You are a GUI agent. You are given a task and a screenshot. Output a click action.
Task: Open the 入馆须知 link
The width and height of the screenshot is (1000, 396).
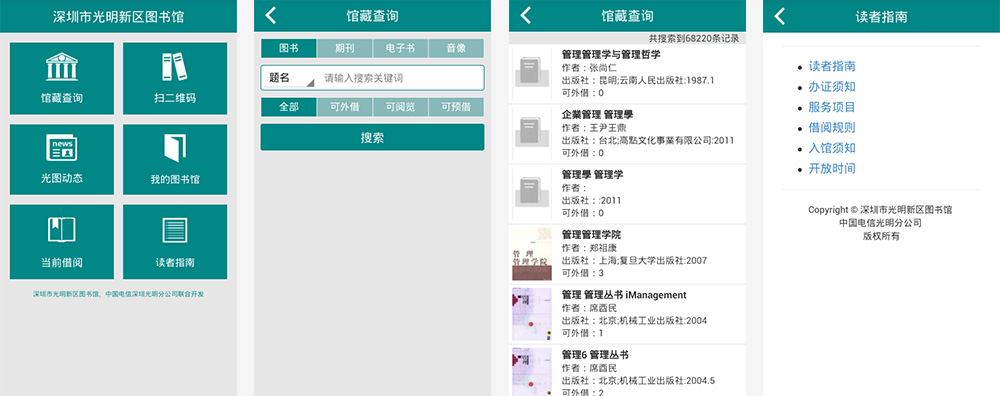[832, 148]
